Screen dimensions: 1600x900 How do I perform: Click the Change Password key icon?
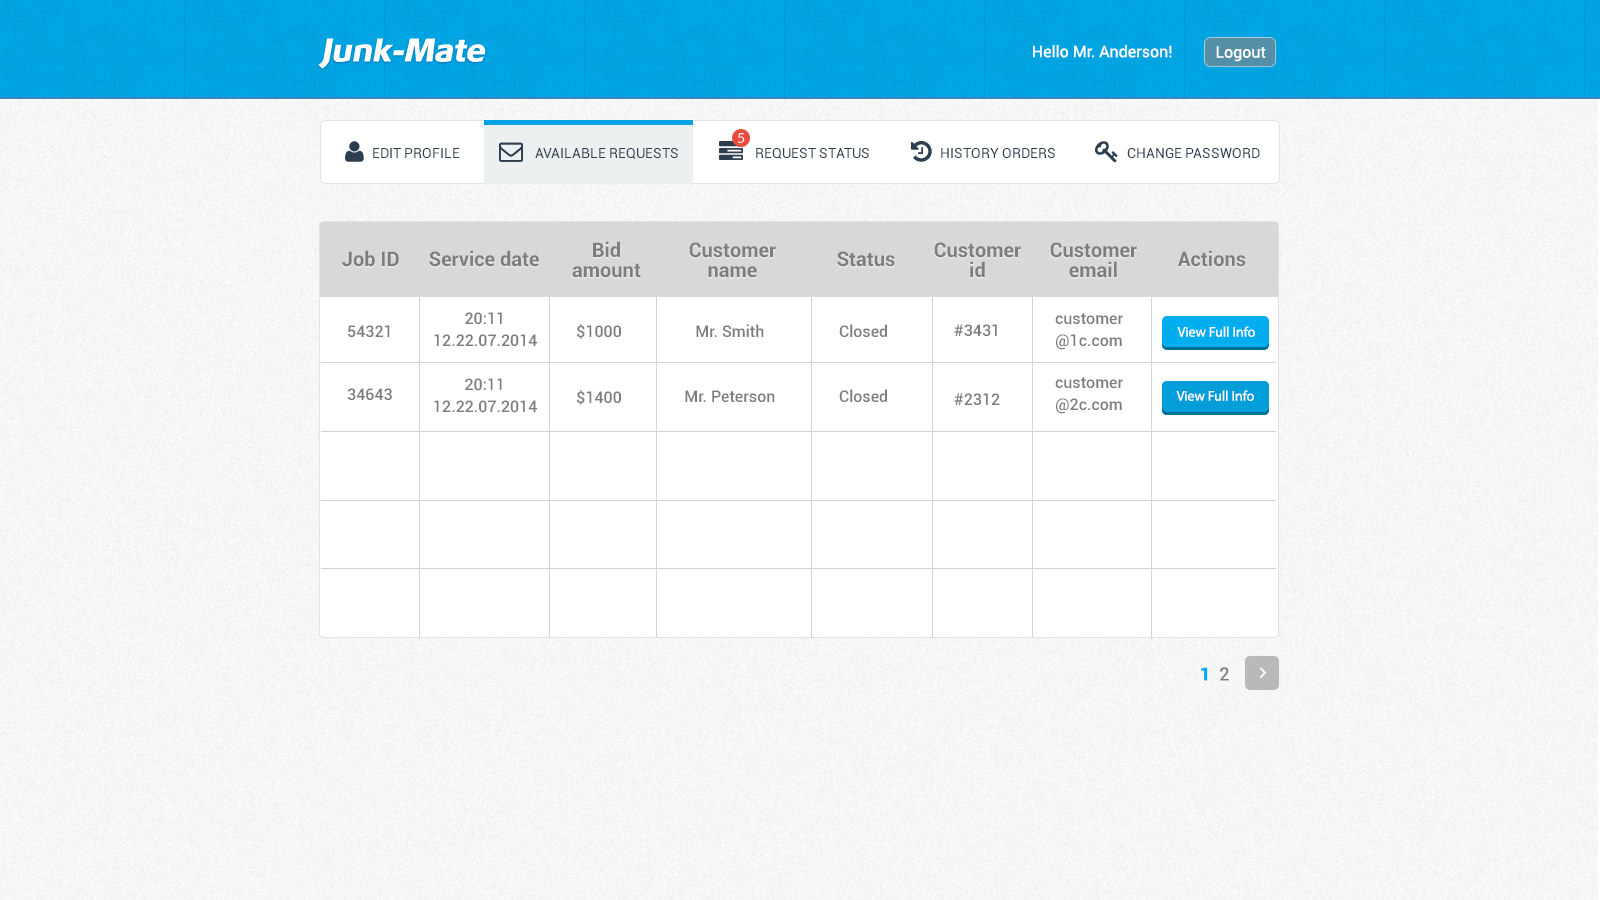pyautogui.click(x=1105, y=152)
